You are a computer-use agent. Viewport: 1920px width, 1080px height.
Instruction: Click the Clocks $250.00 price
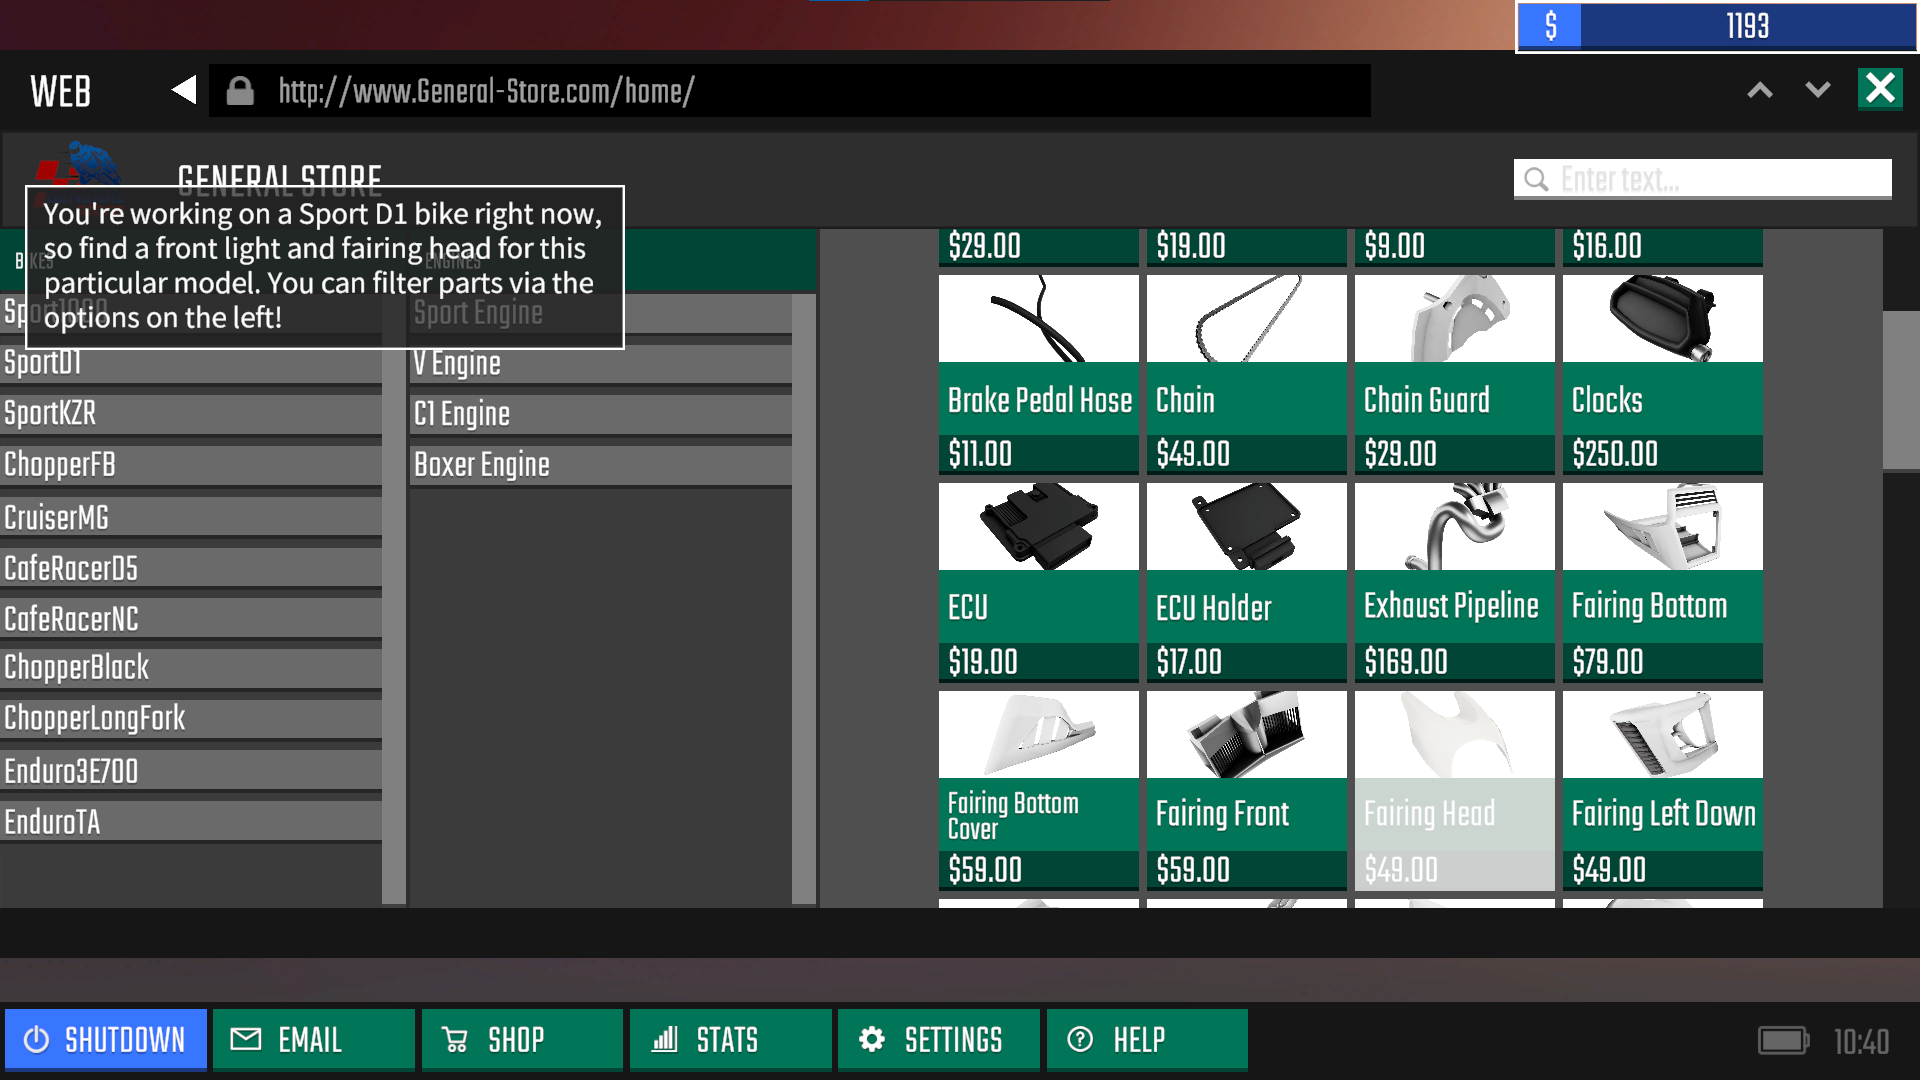coord(1615,454)
